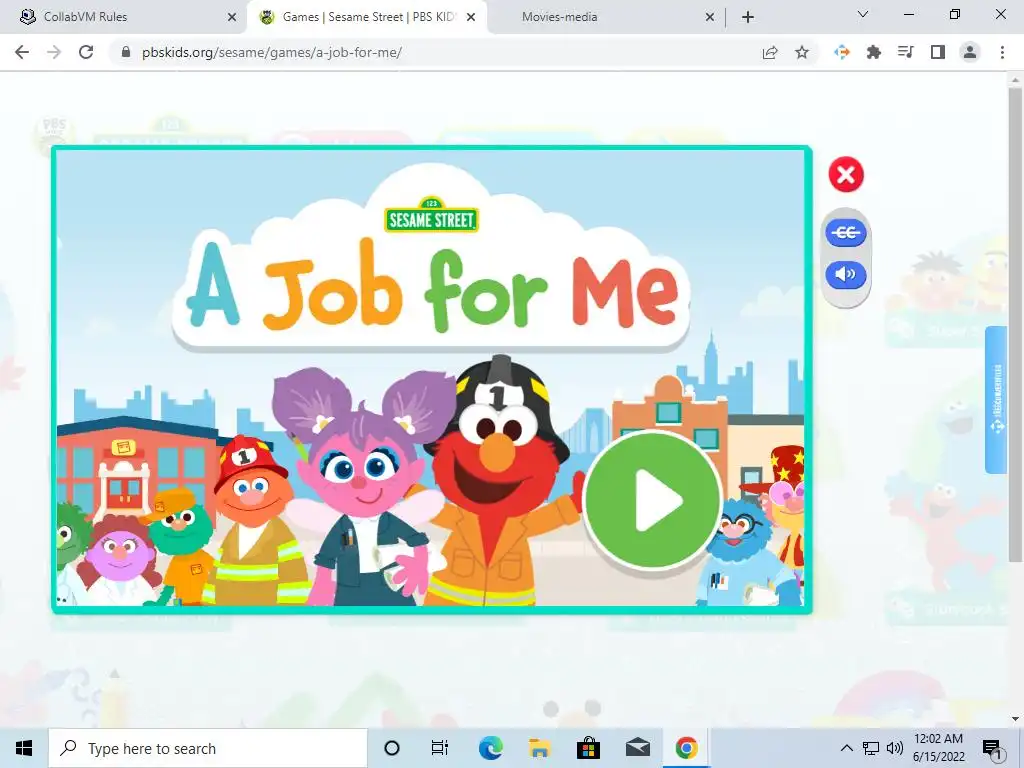Close the Sesame Street games tab

[x=471, y=18]
